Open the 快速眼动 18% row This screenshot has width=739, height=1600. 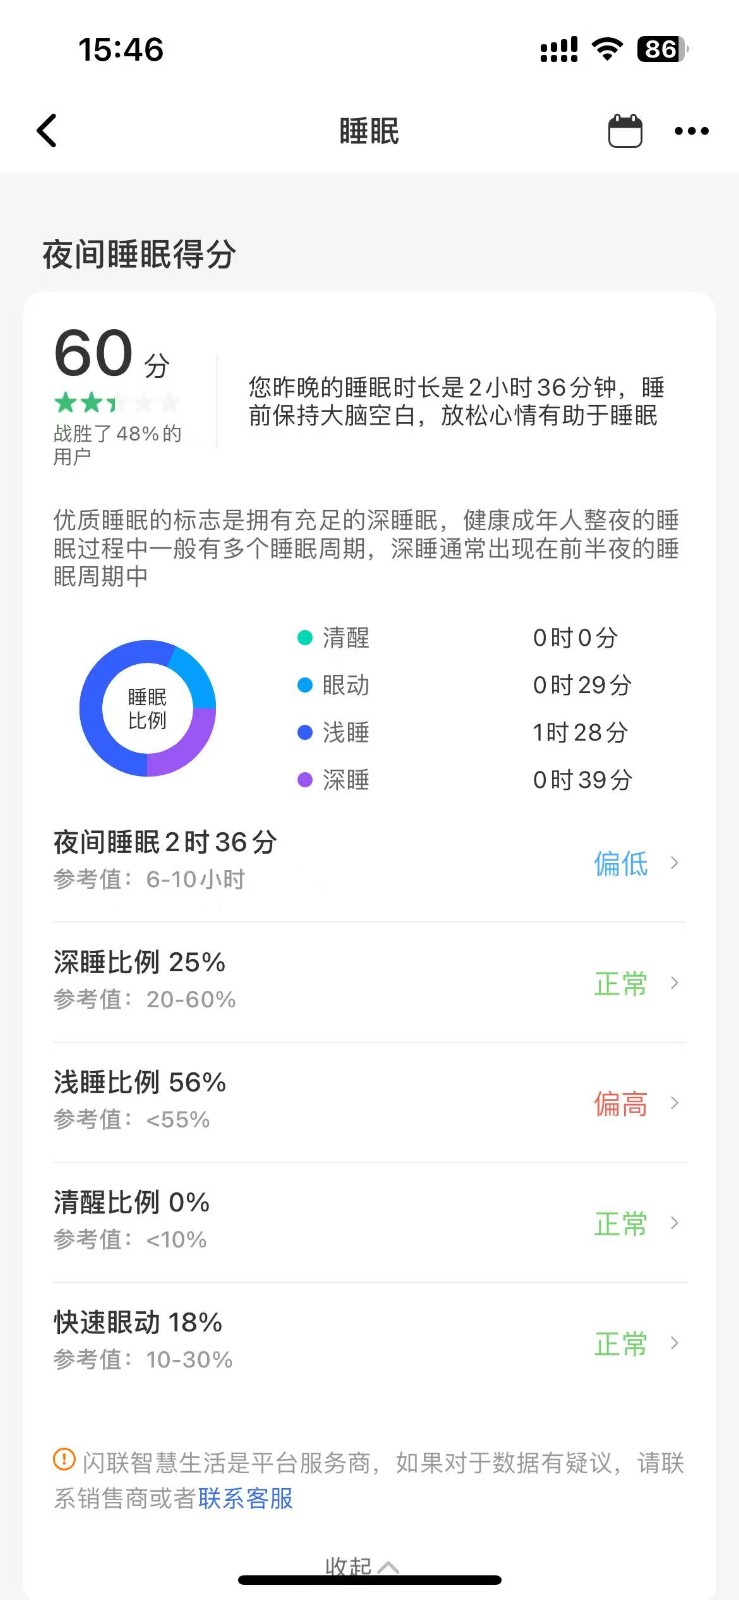pos(369,1342)
